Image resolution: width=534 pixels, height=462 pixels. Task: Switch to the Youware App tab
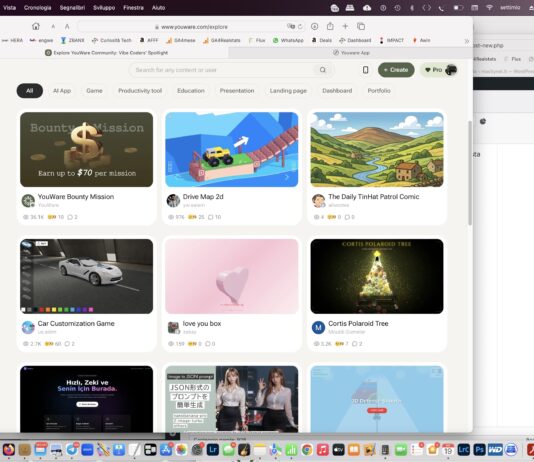coord(351,52)
